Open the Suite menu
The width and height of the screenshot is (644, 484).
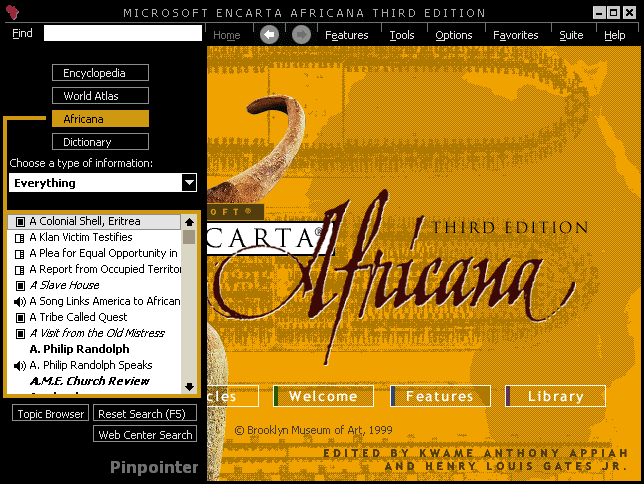tap(571, 35)
